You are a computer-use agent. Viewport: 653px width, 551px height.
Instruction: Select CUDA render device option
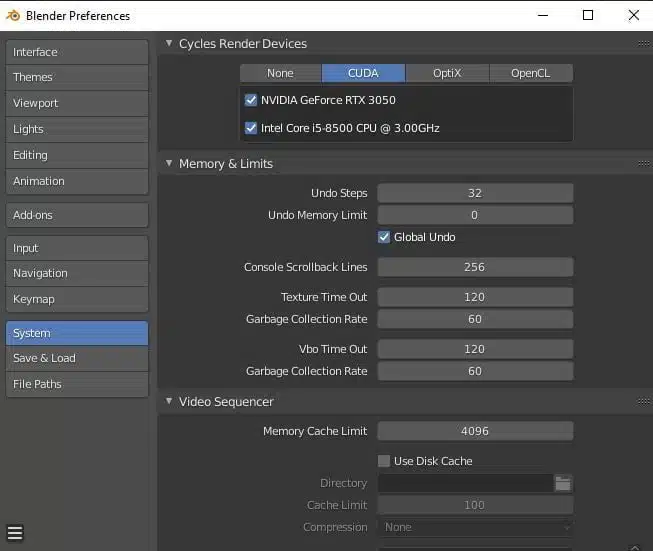pyautogui.click(x=364, y=73)
